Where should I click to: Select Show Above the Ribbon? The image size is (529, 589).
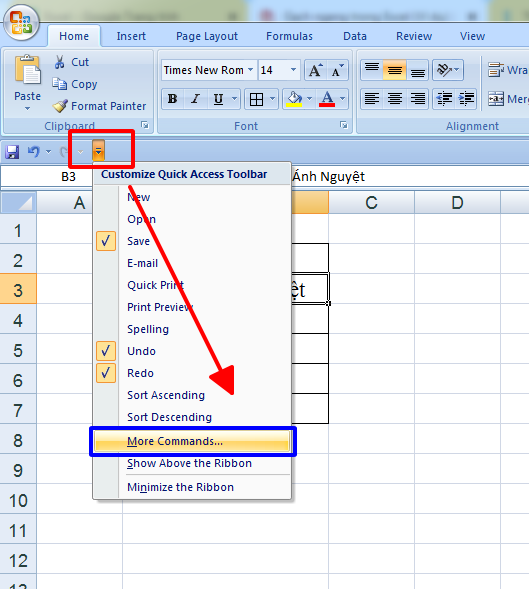tap(192, 463)
